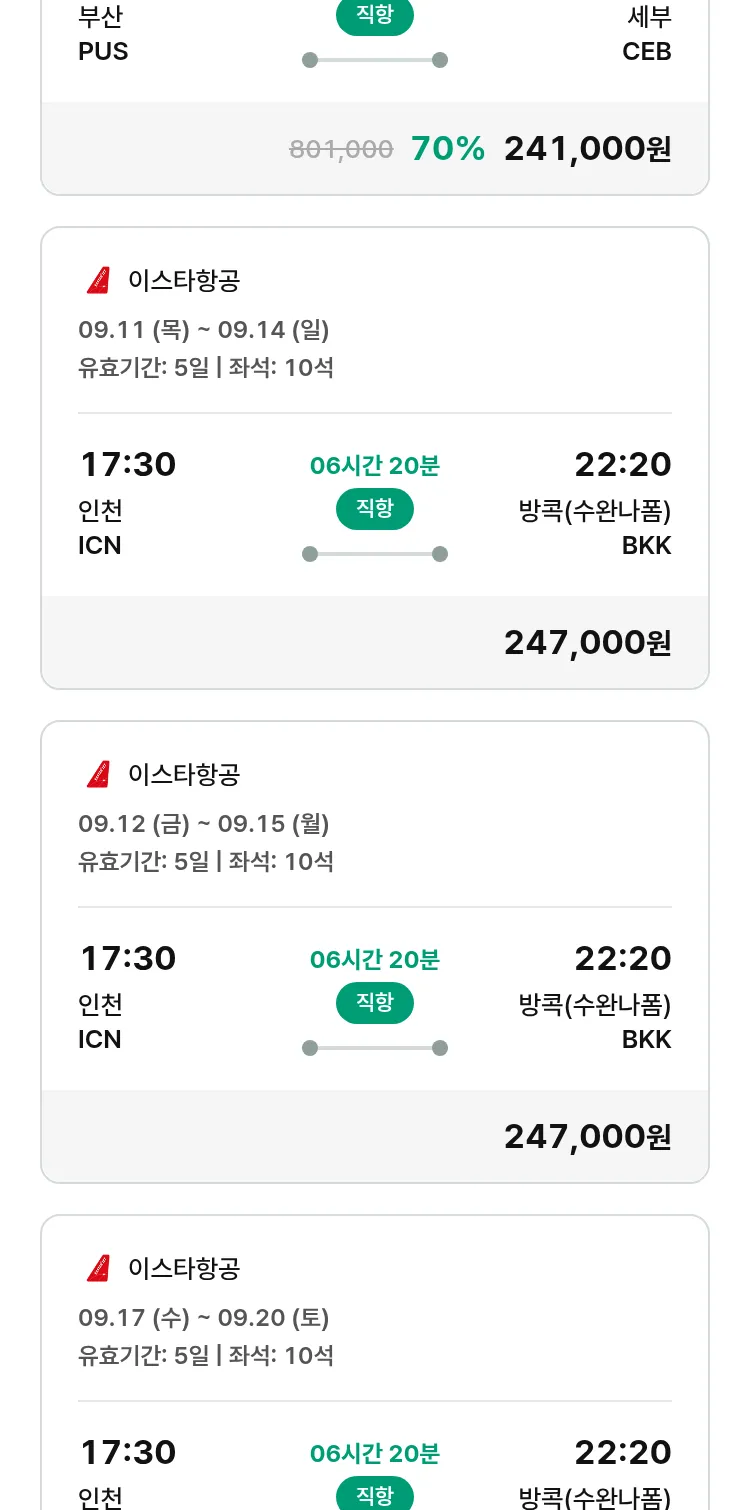Viewport: 750px width, 1510px height.
Task: Open the 09.12 (금) ~ 09.15 (월) flight
Action: click(204, 824)
